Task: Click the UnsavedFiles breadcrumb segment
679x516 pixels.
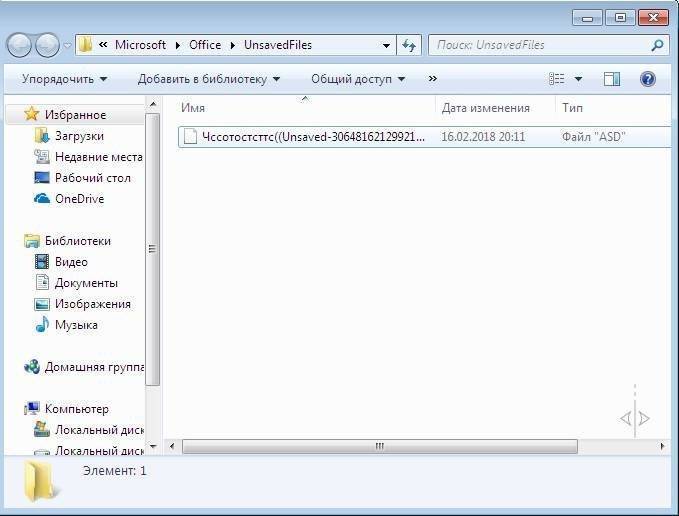Action: pyautogui.click(x=278, y=45)
